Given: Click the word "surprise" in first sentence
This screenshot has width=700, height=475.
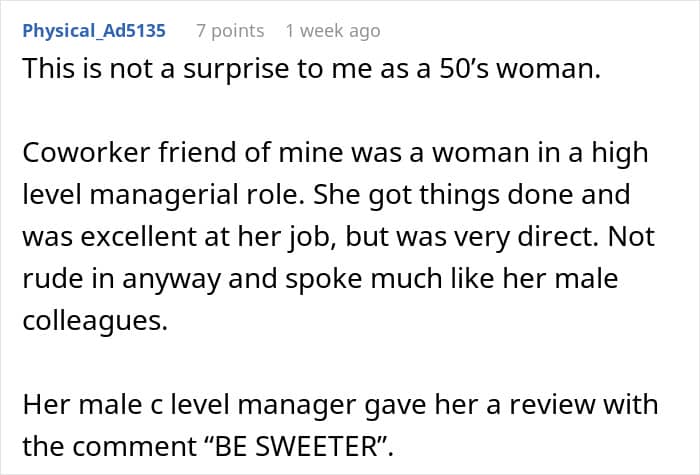Looking at the screenshot, I should click(236, 71).
